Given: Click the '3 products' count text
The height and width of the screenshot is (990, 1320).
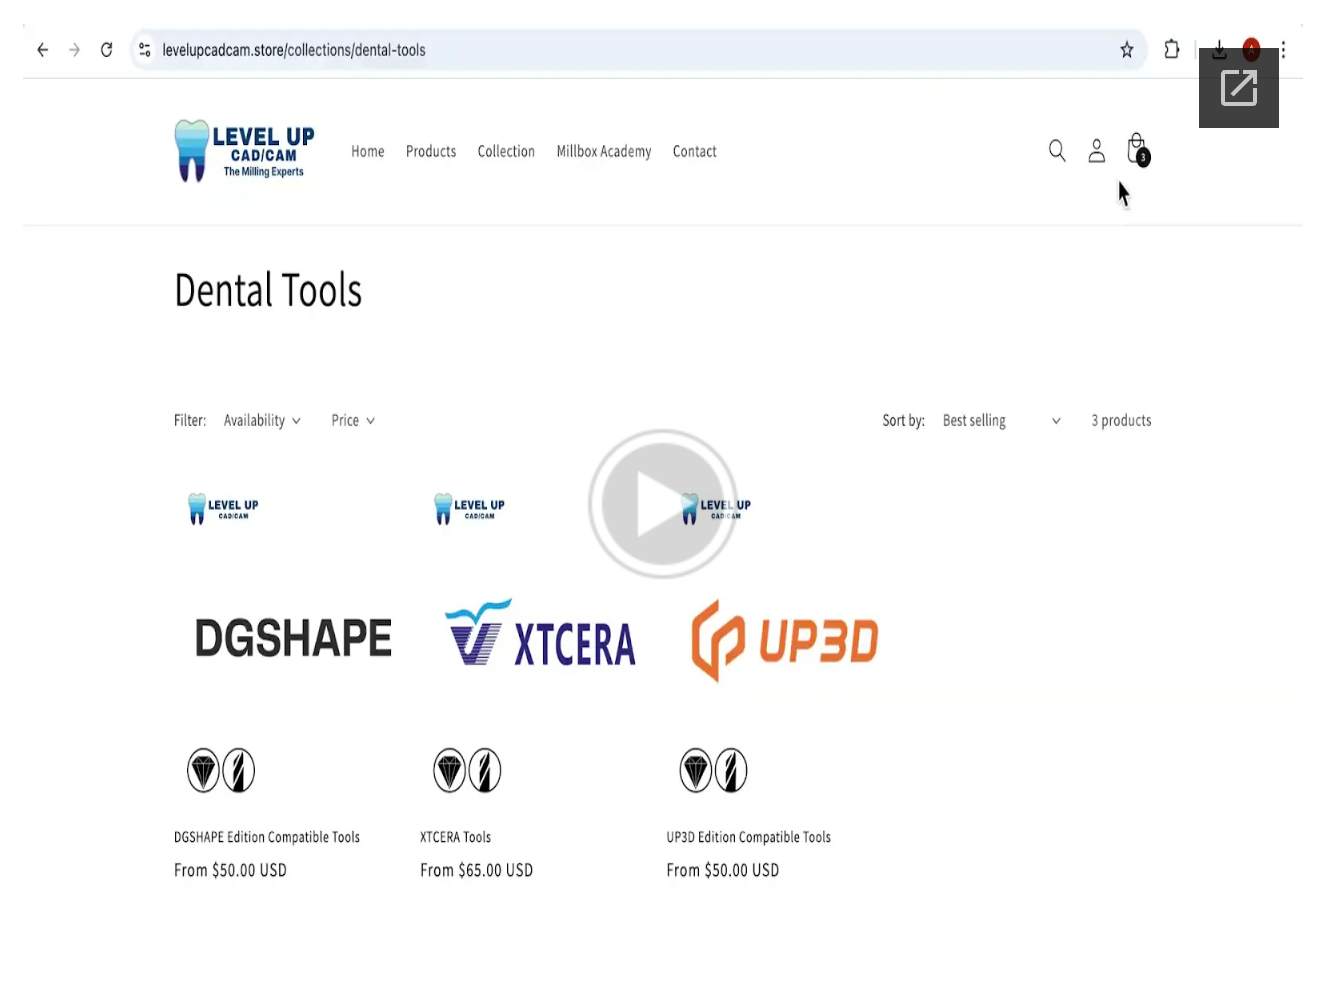Looking at the screenshot, I should tap(1121, 420).
